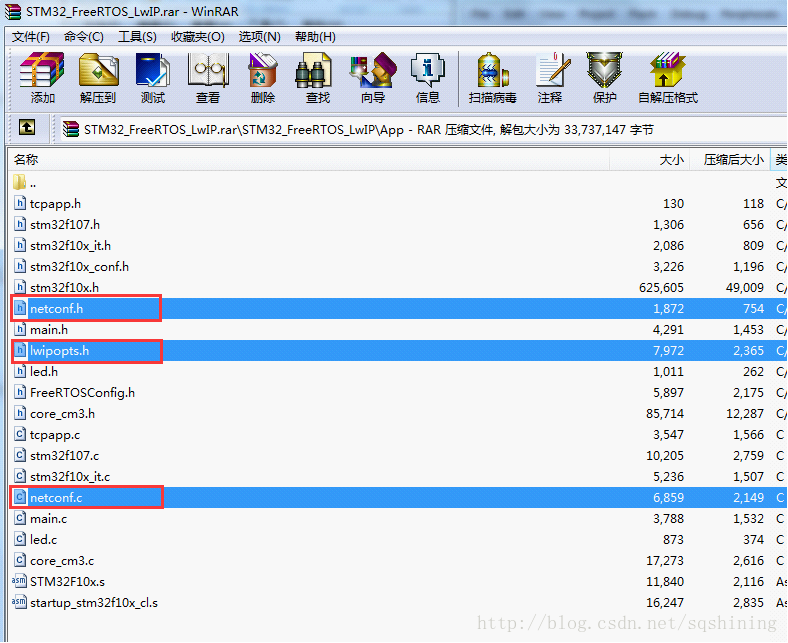The image size is (788, 643).
Task: Select the file netconf.c
Action: [x=56, y=498]
